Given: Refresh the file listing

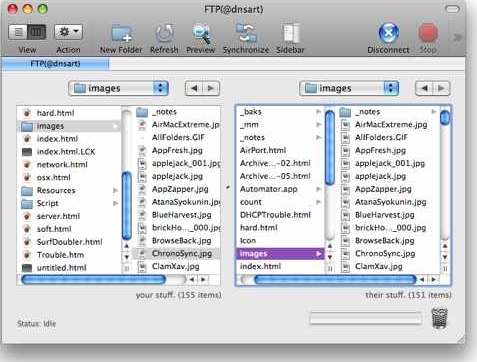Looking at the screenshot, I should click(x=164, y=34).
